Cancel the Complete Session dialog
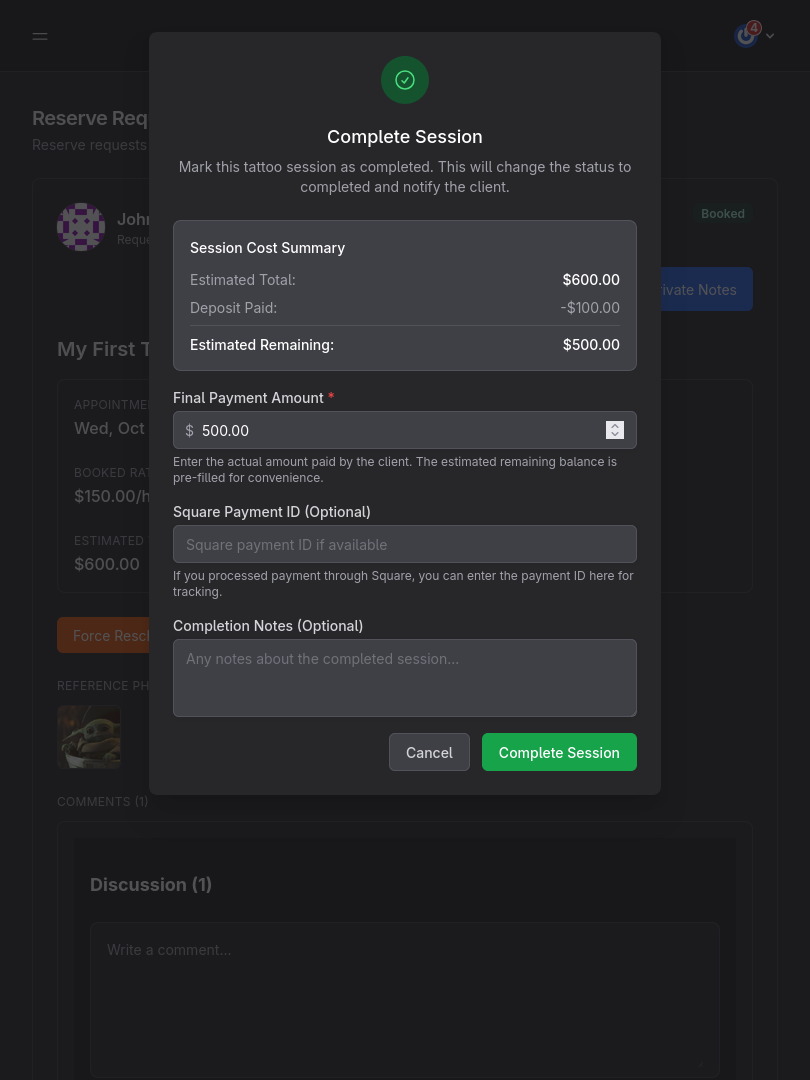Viewport: 810px width, 1080px height. pos(429,752)
